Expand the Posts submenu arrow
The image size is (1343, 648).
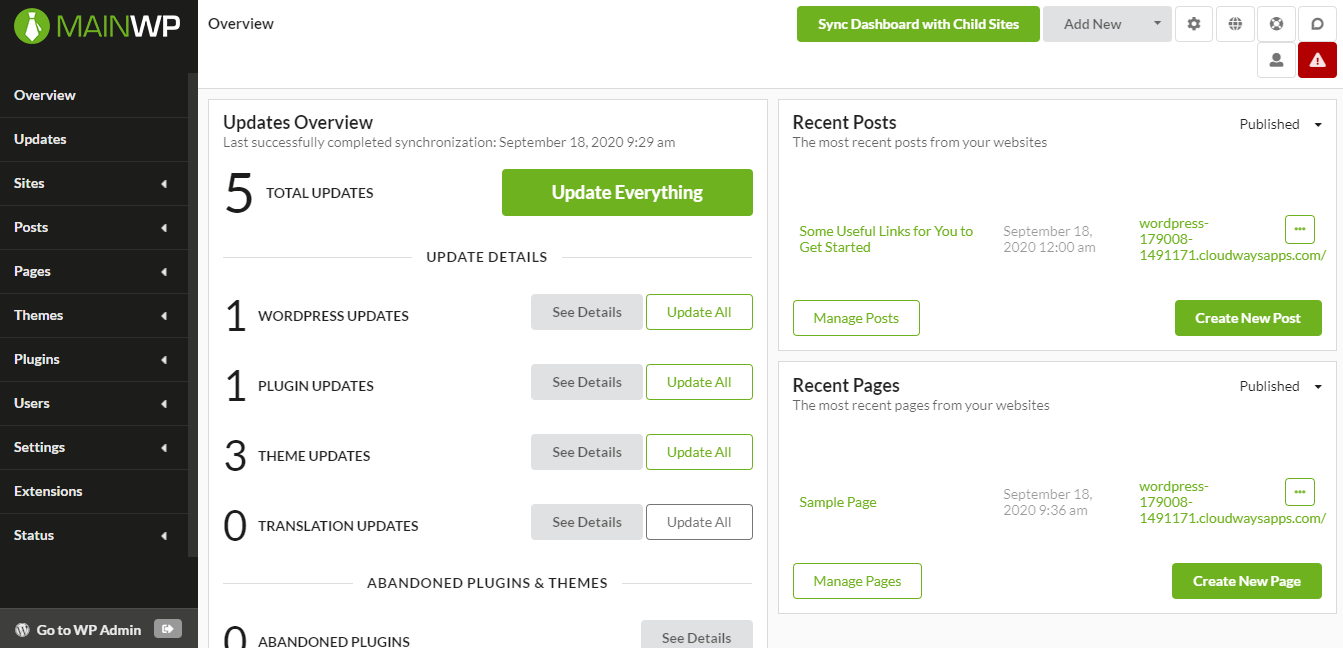pyautogui.click(x=163, y=228)
